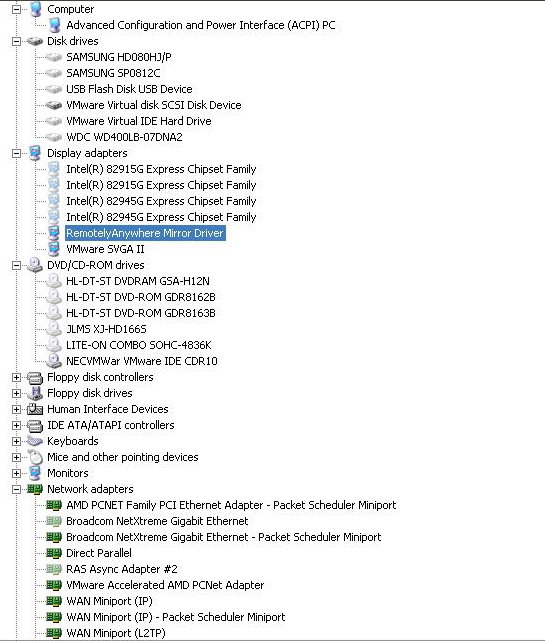
Task: Click the HL-DT-ST DVDRAM GSA-H12N disc icon
Action: 54,281
